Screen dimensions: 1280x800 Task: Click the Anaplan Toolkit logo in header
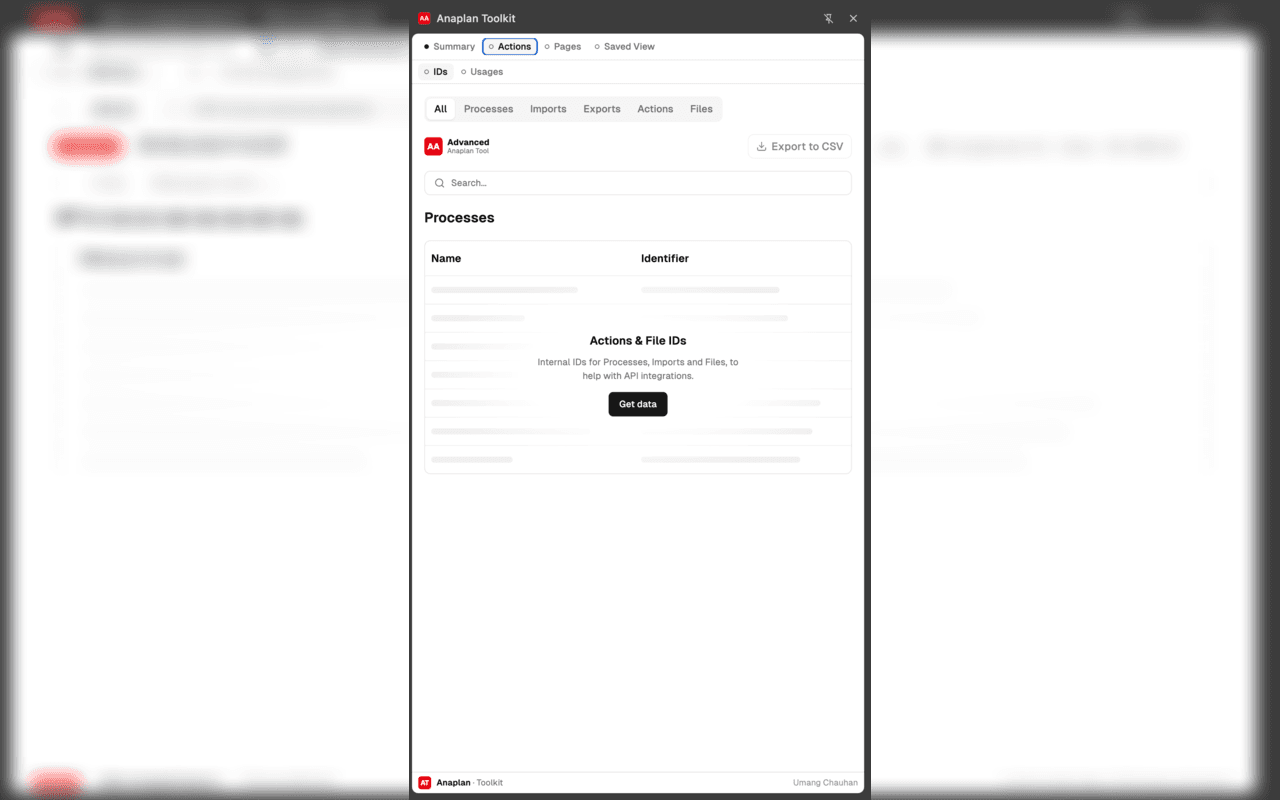click(x=424, y=18)
